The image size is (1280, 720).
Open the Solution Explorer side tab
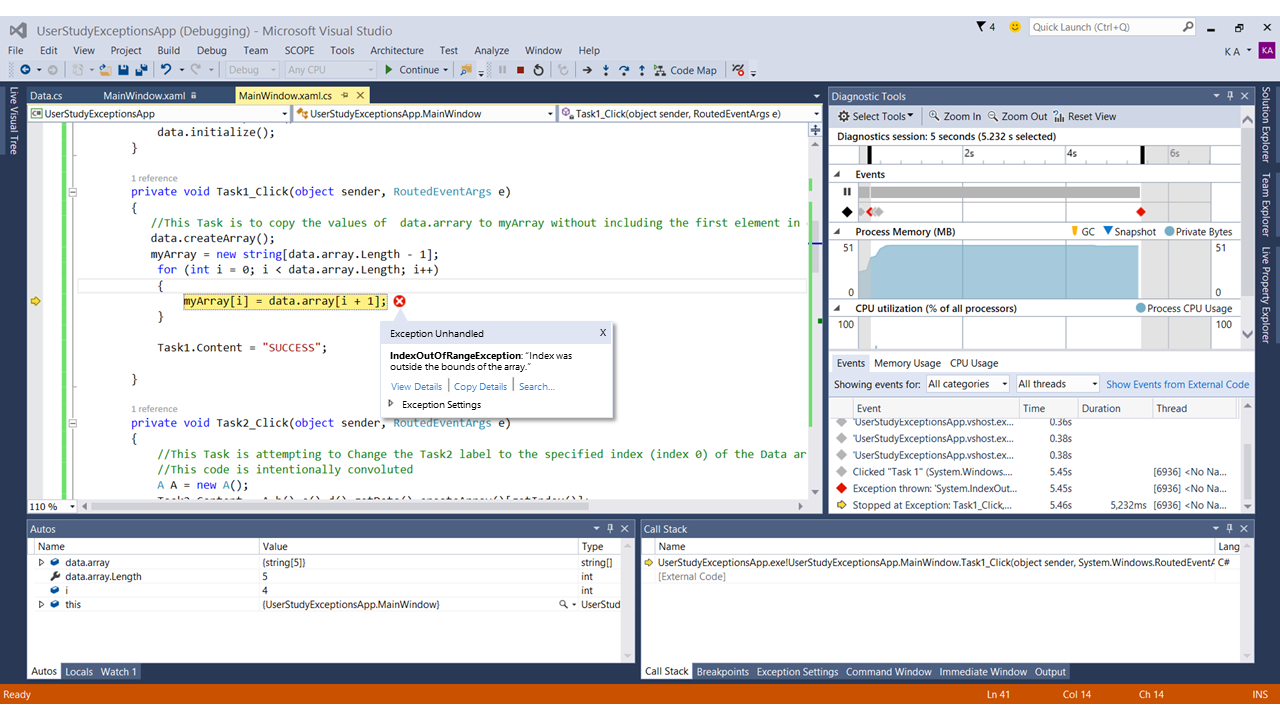click(x=1266, y=126)
